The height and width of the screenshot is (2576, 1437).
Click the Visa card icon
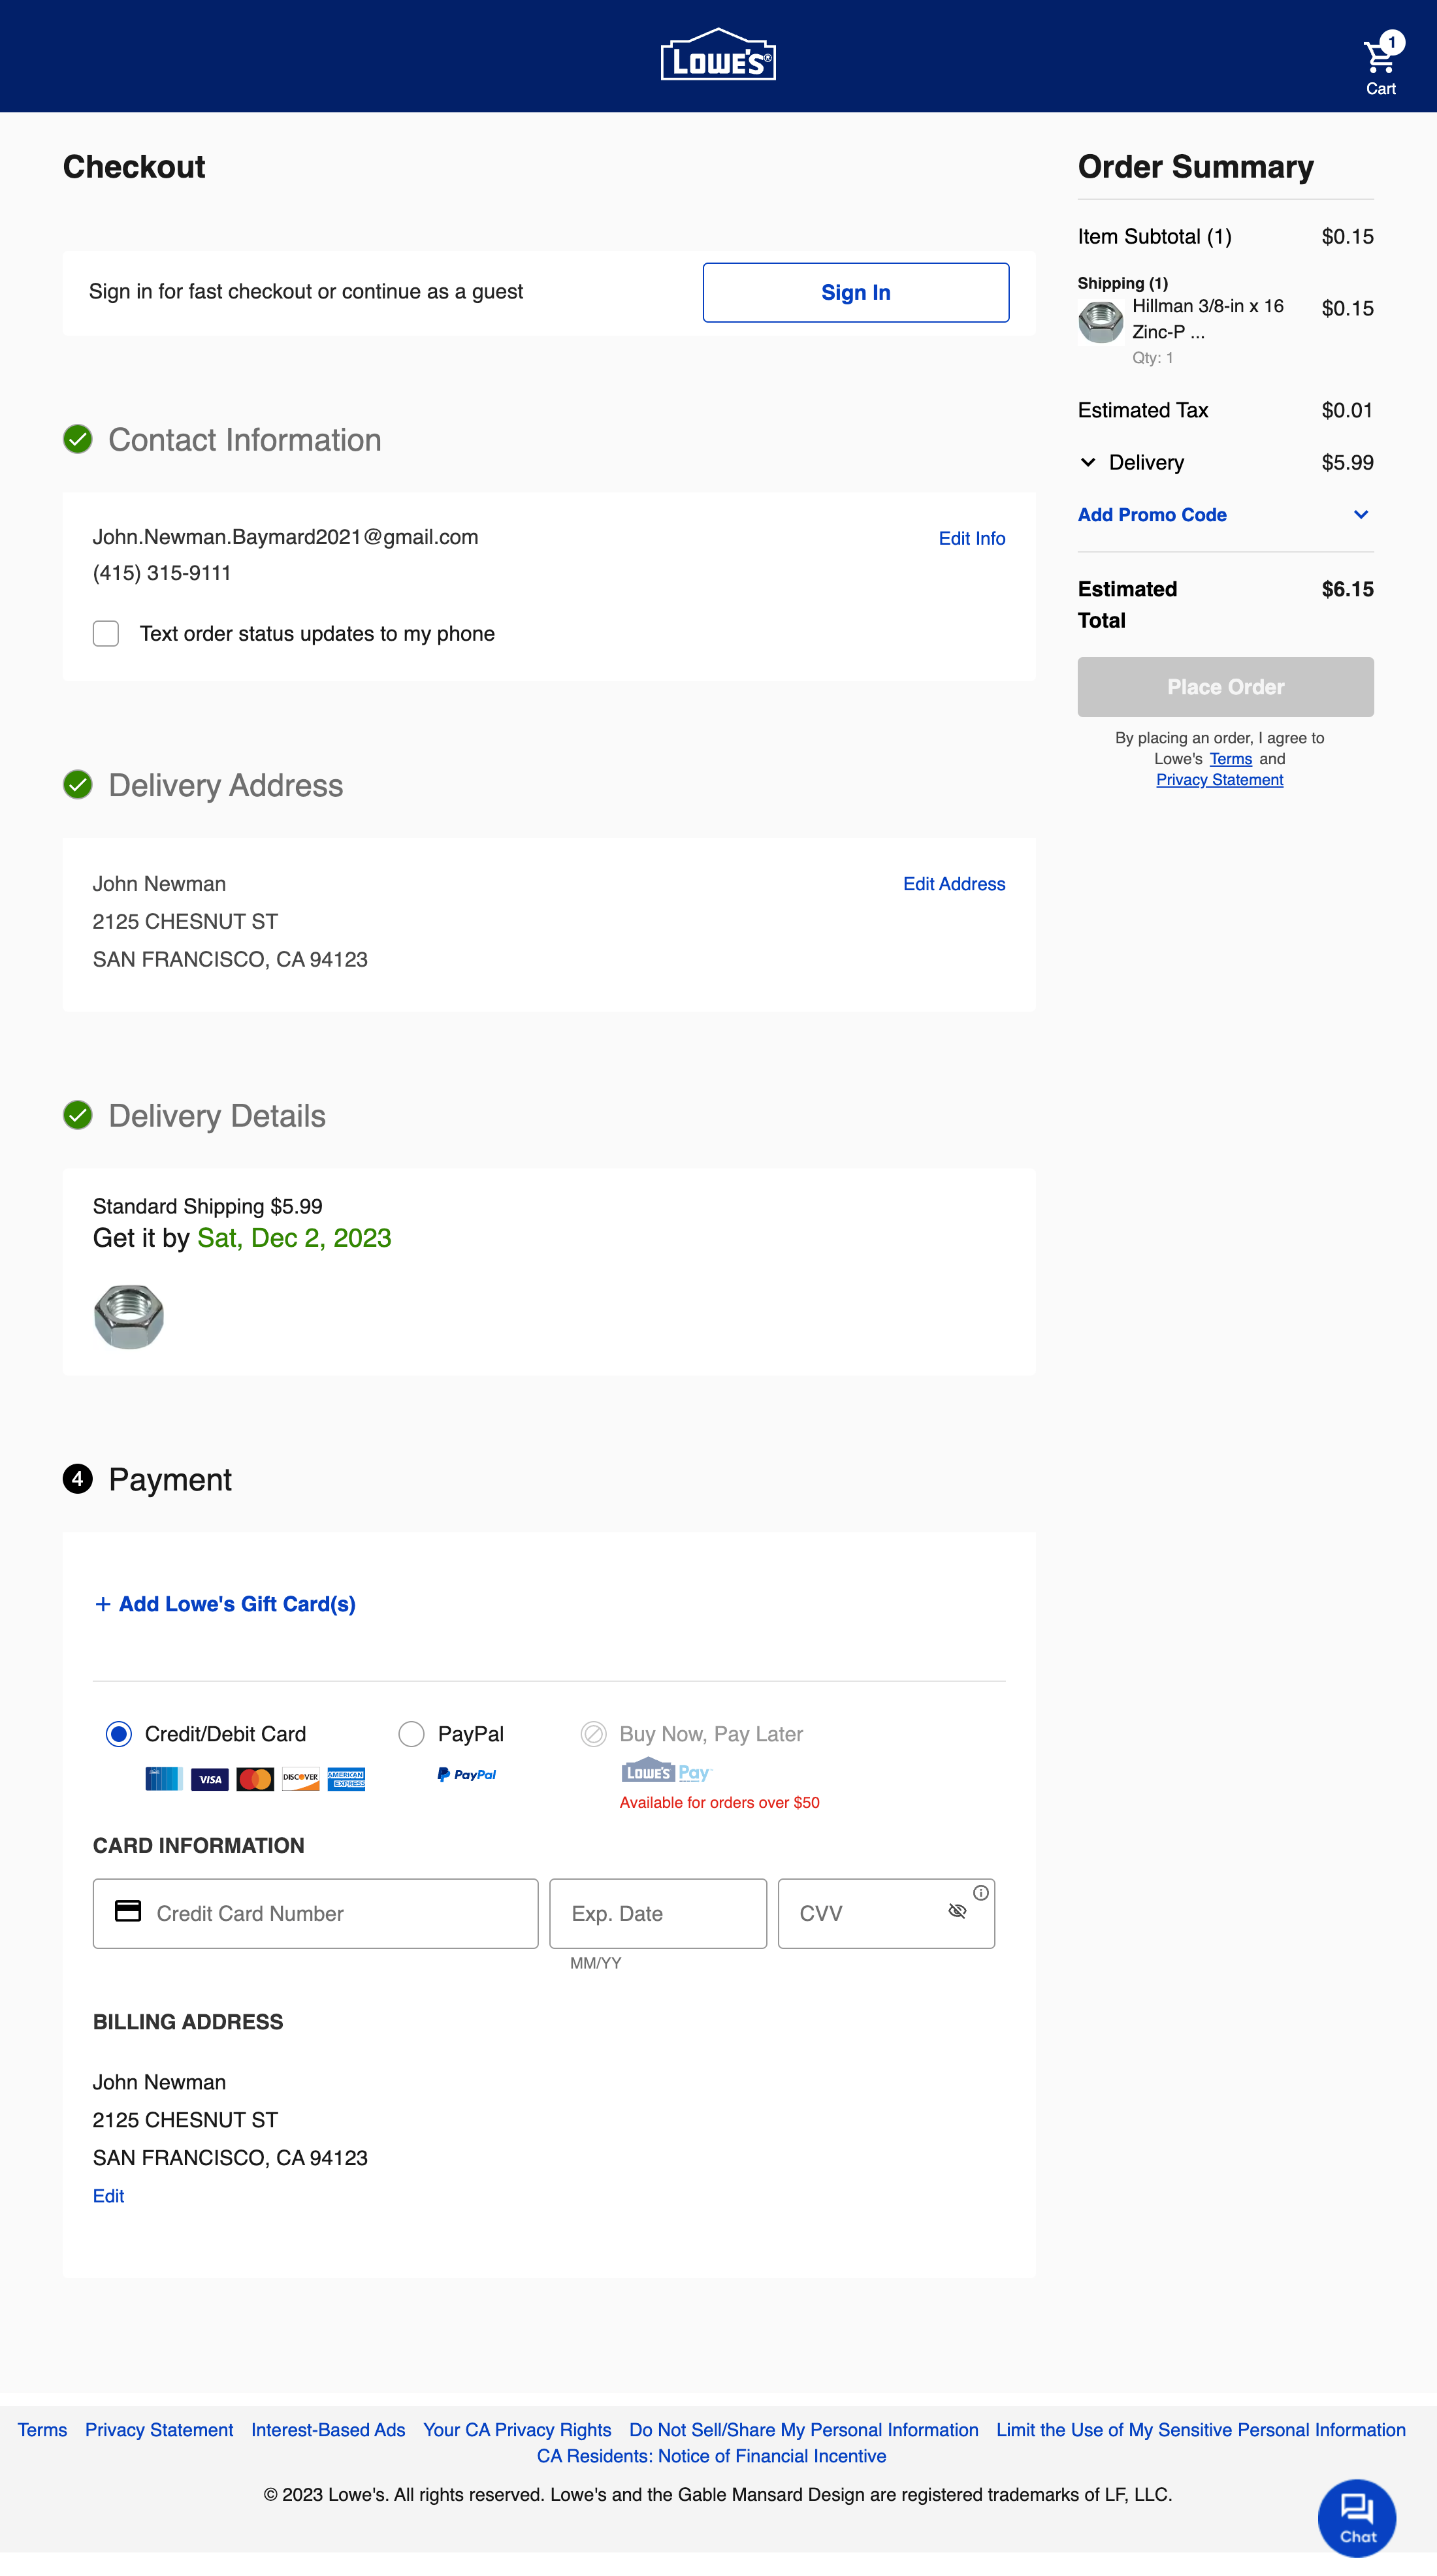pyautogui.click(x=210, y=1779)
